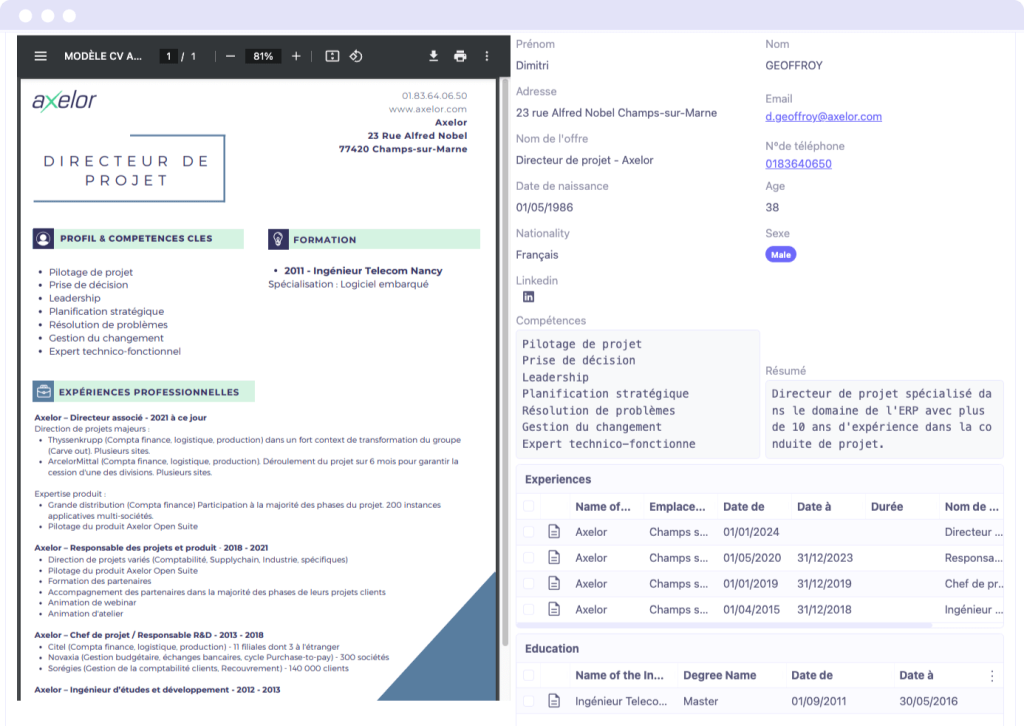
Task: Click the Male gender badge
Action: click(x=780, y=255)
